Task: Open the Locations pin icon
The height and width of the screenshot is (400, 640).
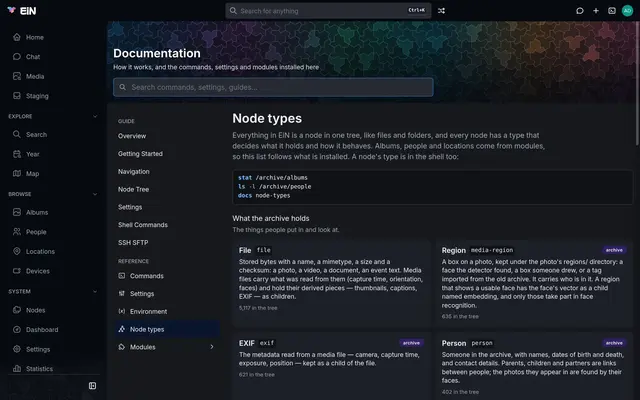Action: (17, 251)
